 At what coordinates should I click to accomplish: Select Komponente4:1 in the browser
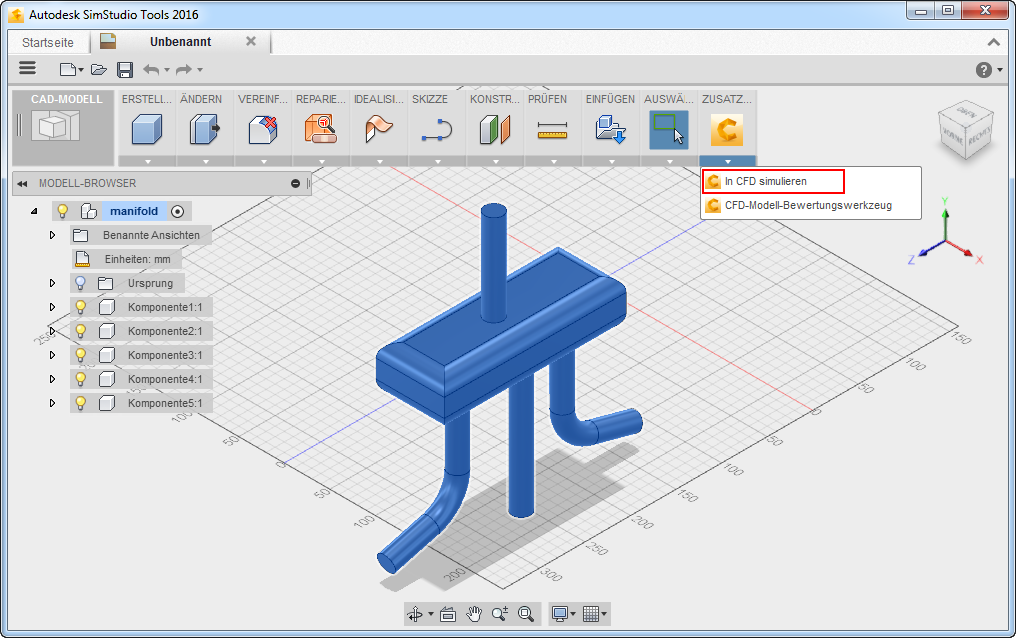pos(165,379)
